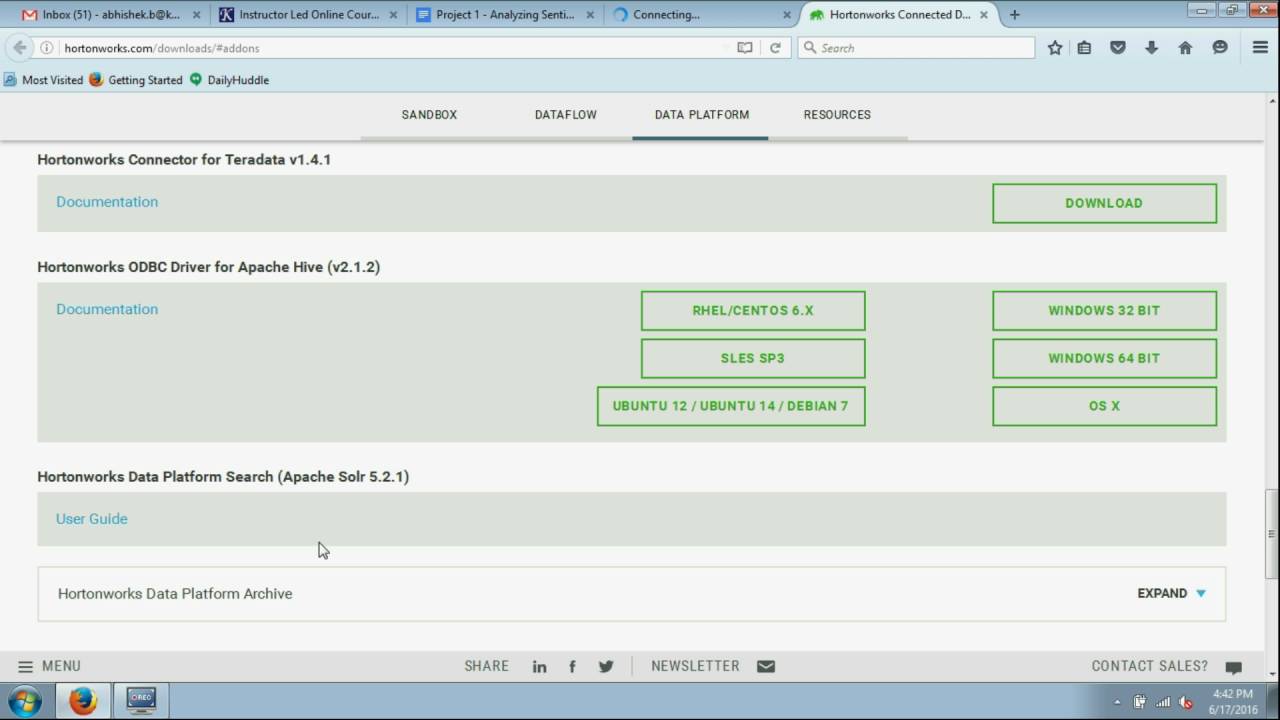Show hidden system tray icons arrow
This screenshot has width=1280, height=720.
(1117, 702)
